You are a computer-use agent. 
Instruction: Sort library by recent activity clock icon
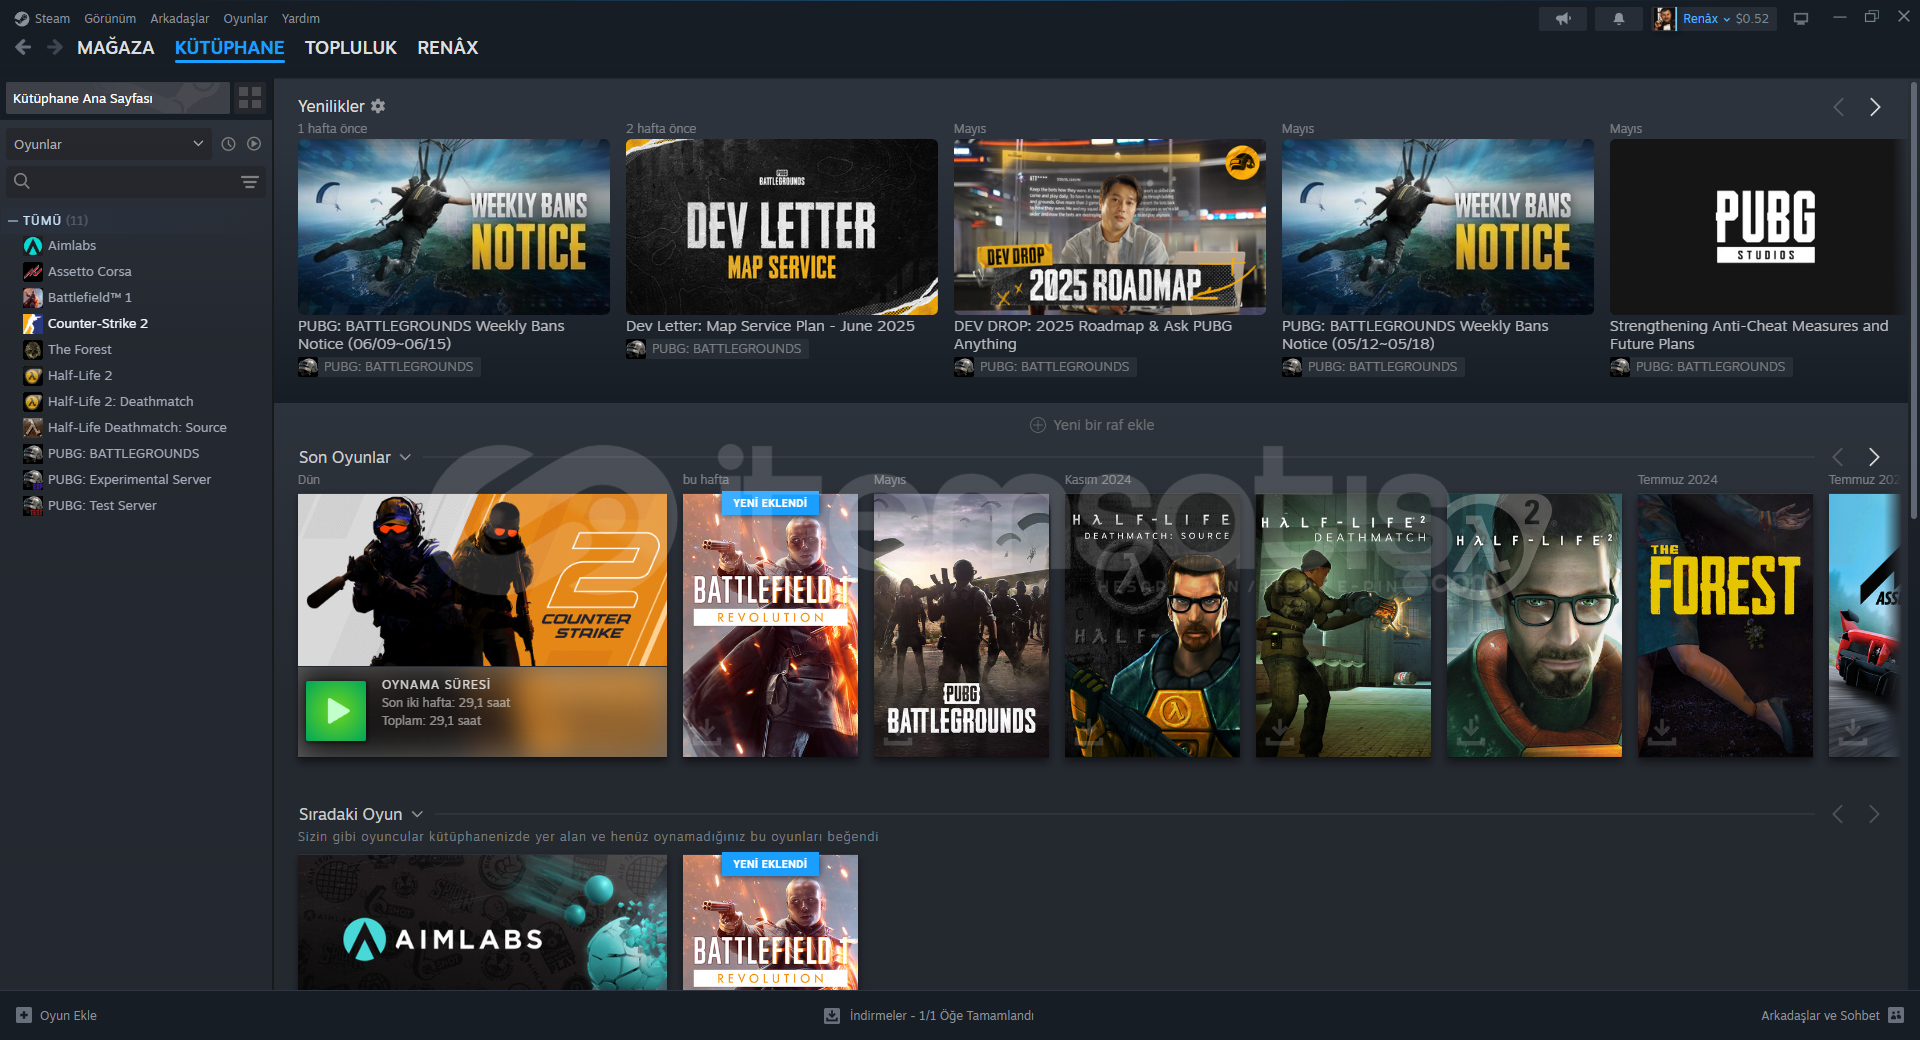pyautogui.click(x=228, y=144)
